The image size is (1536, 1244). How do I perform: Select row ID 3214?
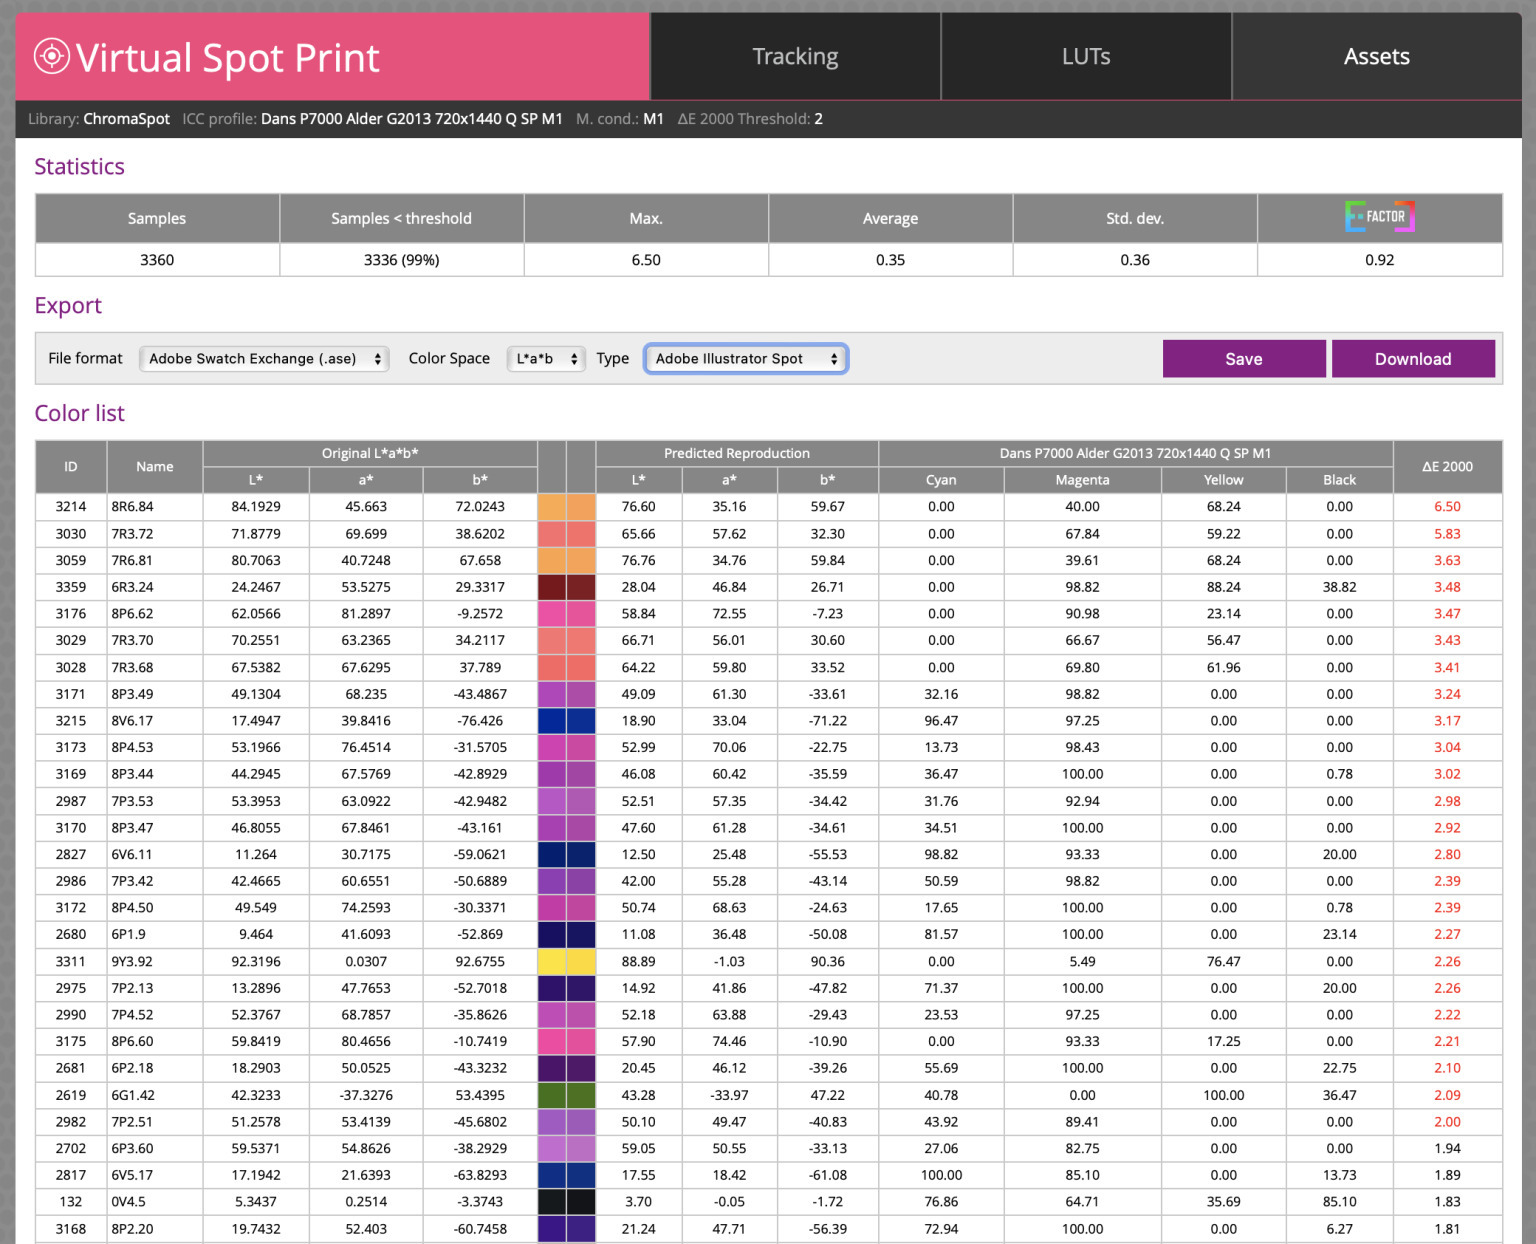tap(71, 507)
